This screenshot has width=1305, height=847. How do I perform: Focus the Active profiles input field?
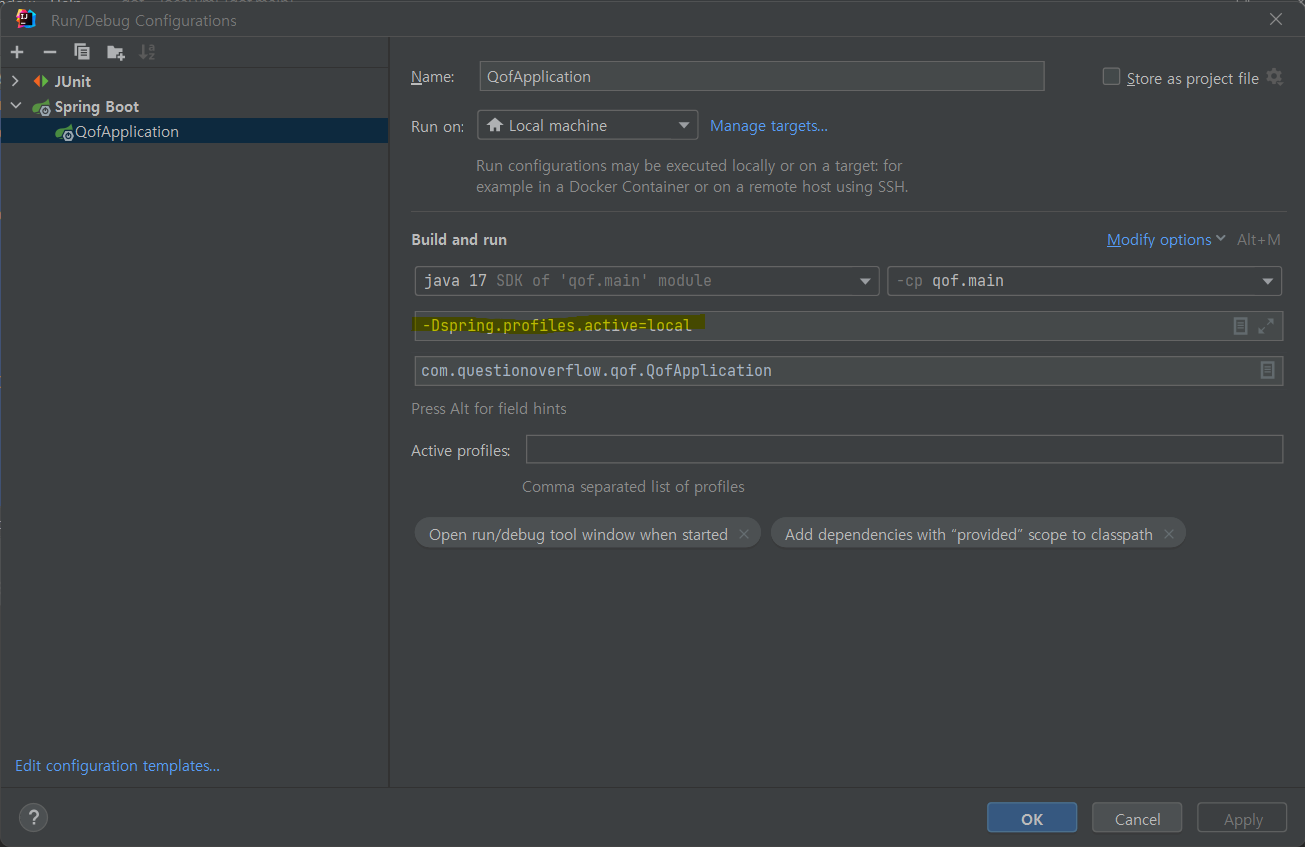(904, 450)
